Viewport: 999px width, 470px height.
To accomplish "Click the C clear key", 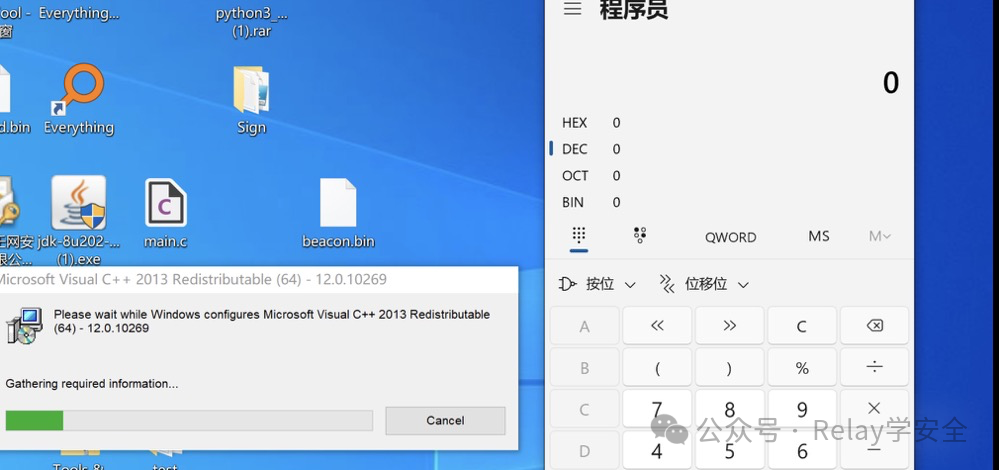I will pyautogui.click(x=802, y=325).
